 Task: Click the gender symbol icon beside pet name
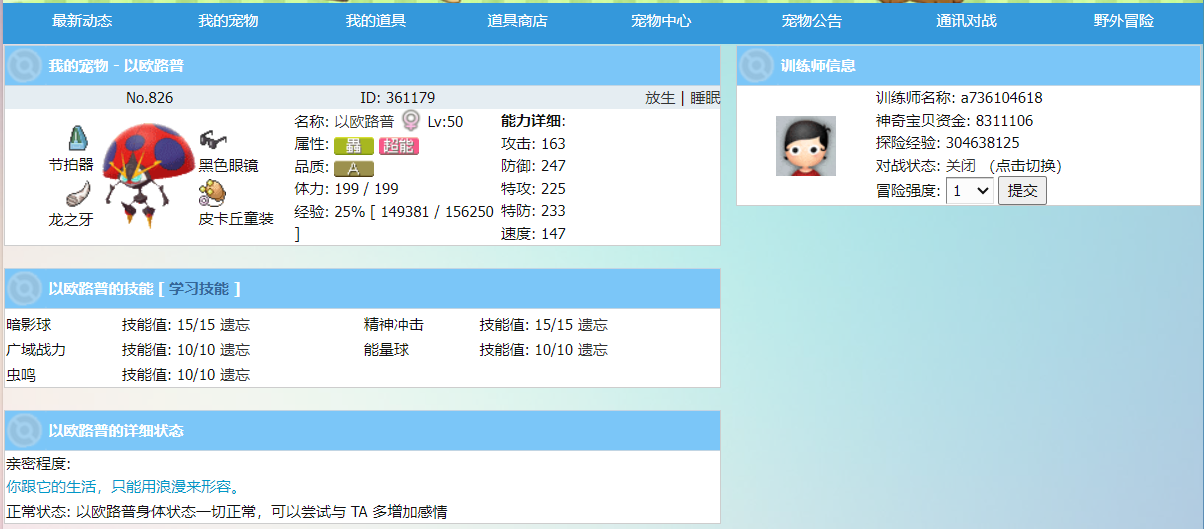pos(411,121)
